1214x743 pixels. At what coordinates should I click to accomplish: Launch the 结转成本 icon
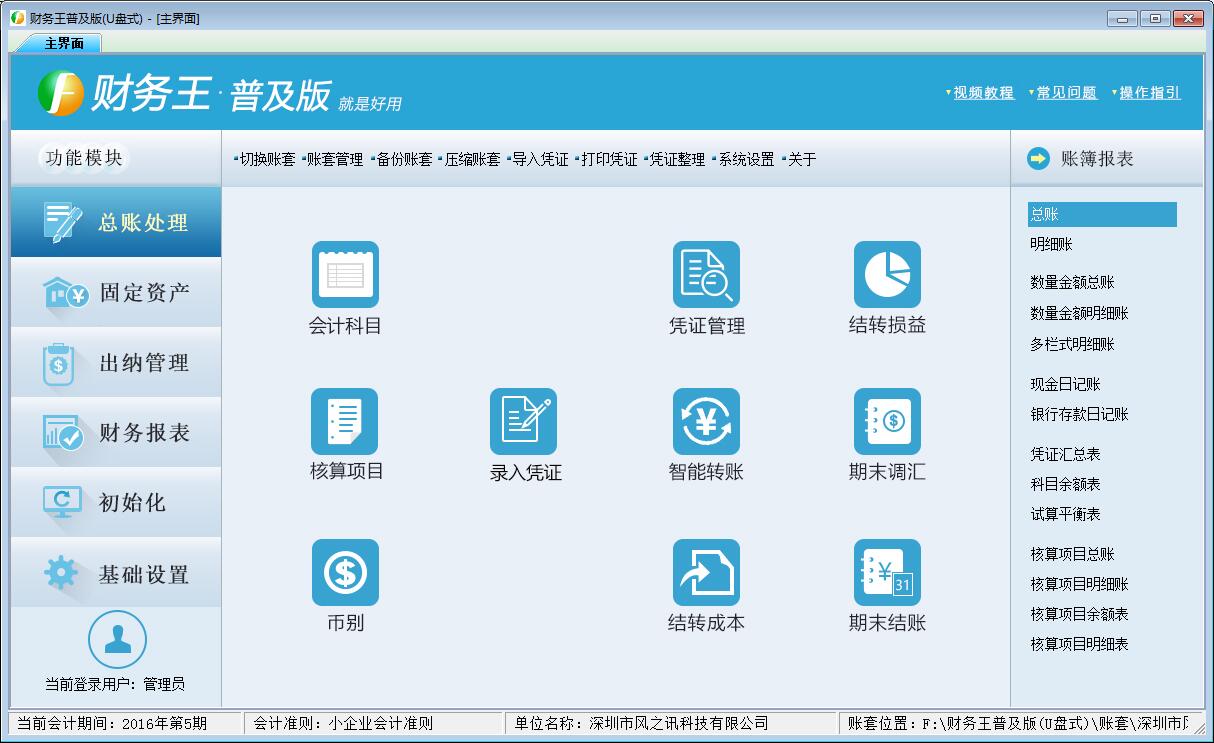(706, 573)
